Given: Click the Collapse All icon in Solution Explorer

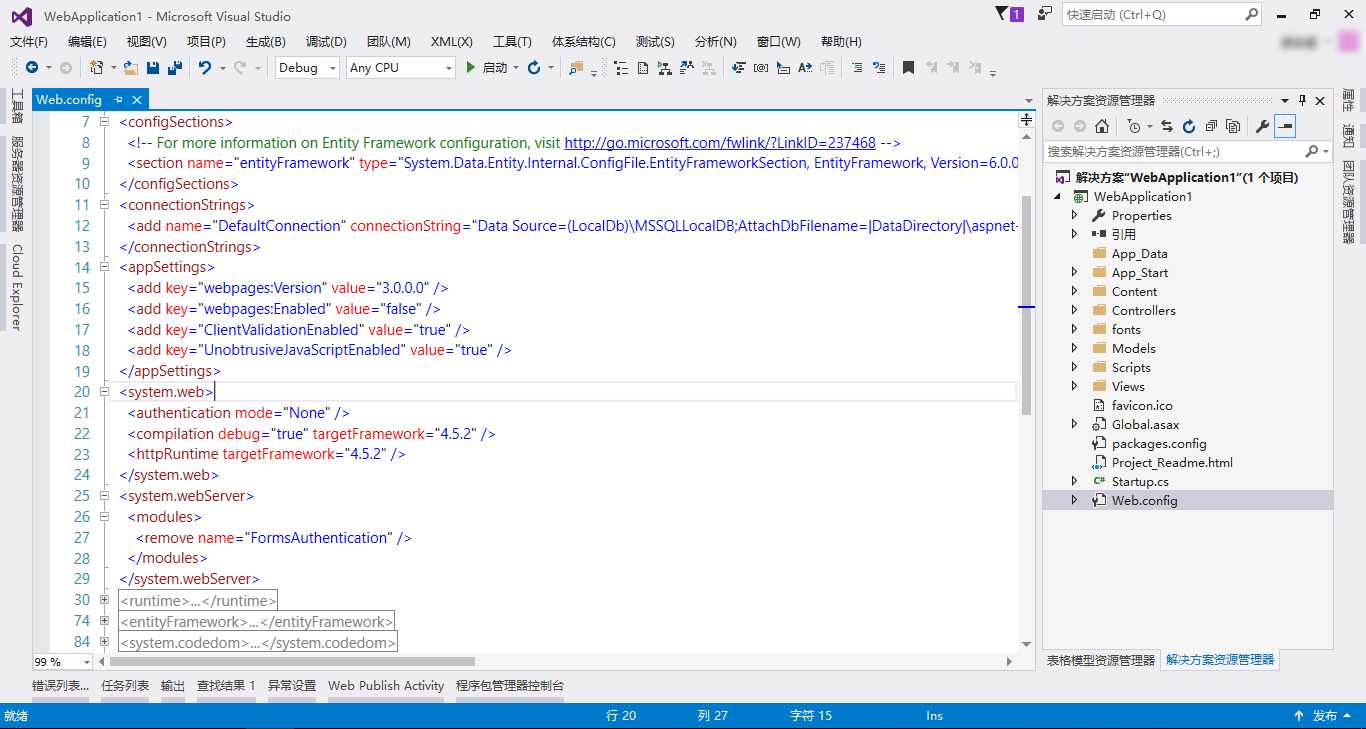Looking at the screenshot, I should click(1211, 126).
